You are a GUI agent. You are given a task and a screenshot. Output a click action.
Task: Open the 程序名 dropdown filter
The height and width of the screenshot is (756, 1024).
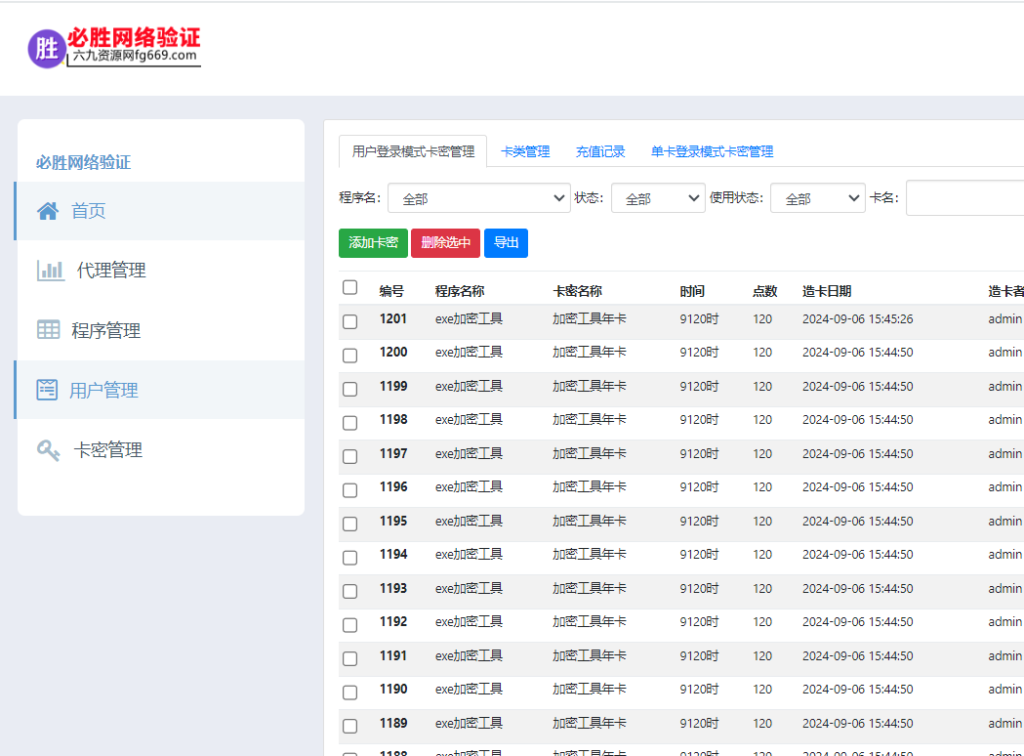pos(479,199)
